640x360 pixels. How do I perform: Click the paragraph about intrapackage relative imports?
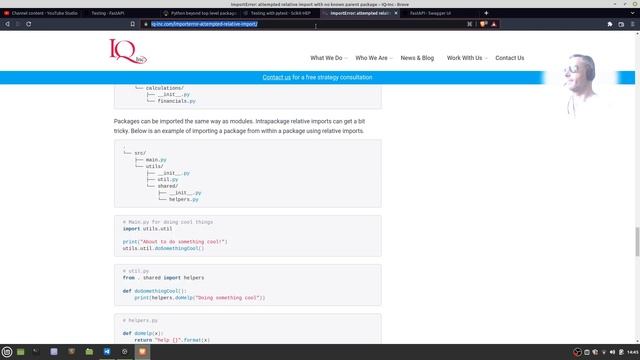240,126
